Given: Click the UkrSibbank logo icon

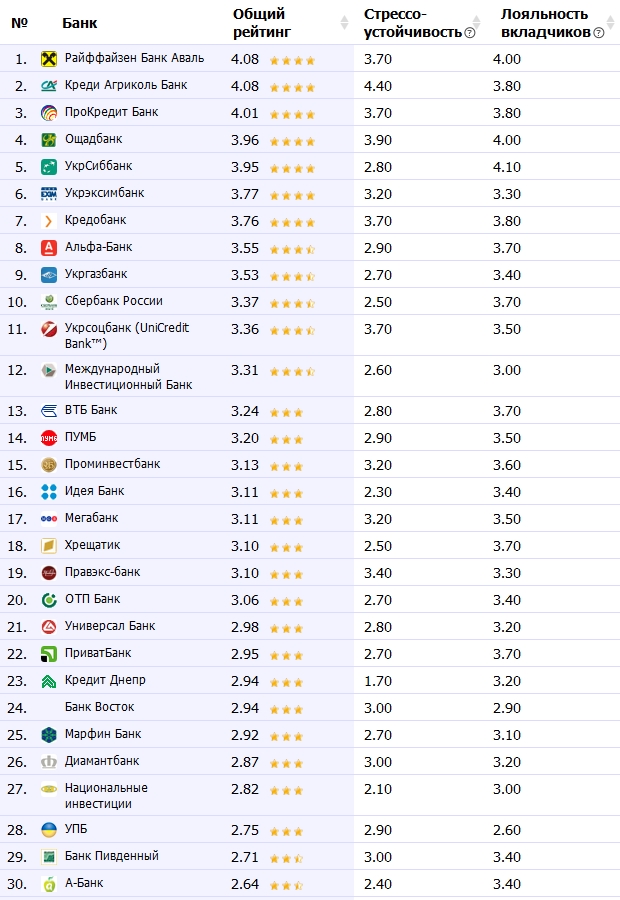Looking at the screenshot, I should coord(49,166).
